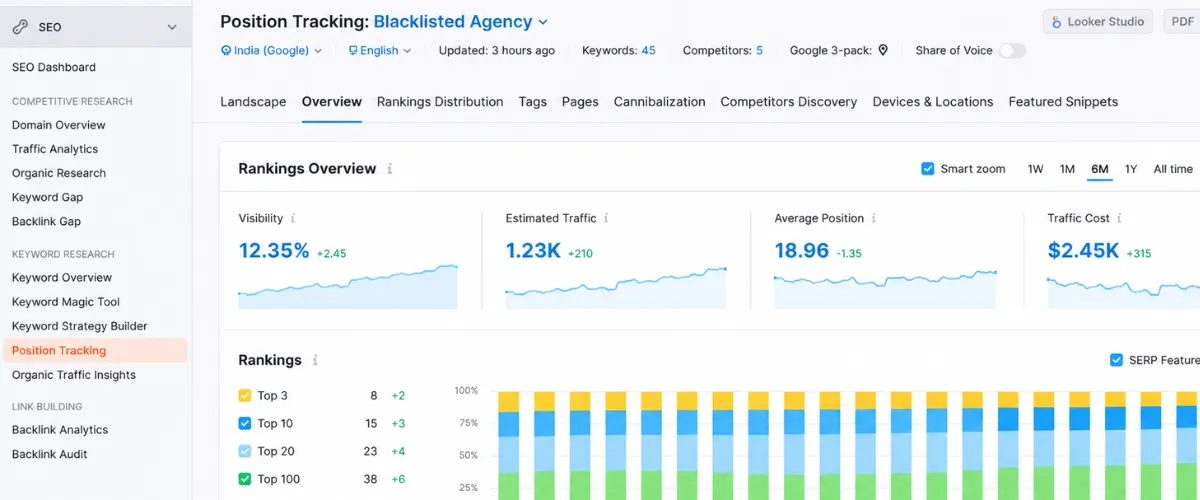Select the 1W time range

click(x=1035, y=169)
